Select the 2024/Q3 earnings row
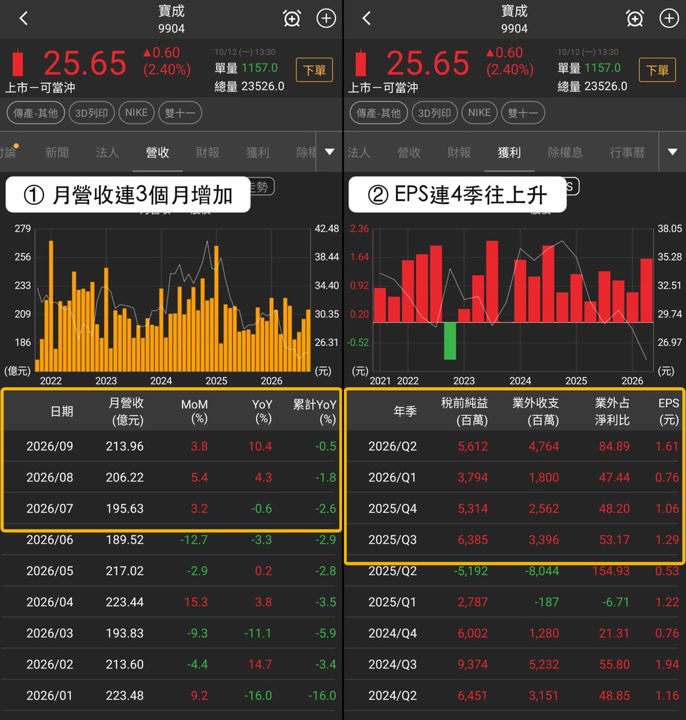The image size is (686, 720). pyautogui.click(x=515, y=664)
